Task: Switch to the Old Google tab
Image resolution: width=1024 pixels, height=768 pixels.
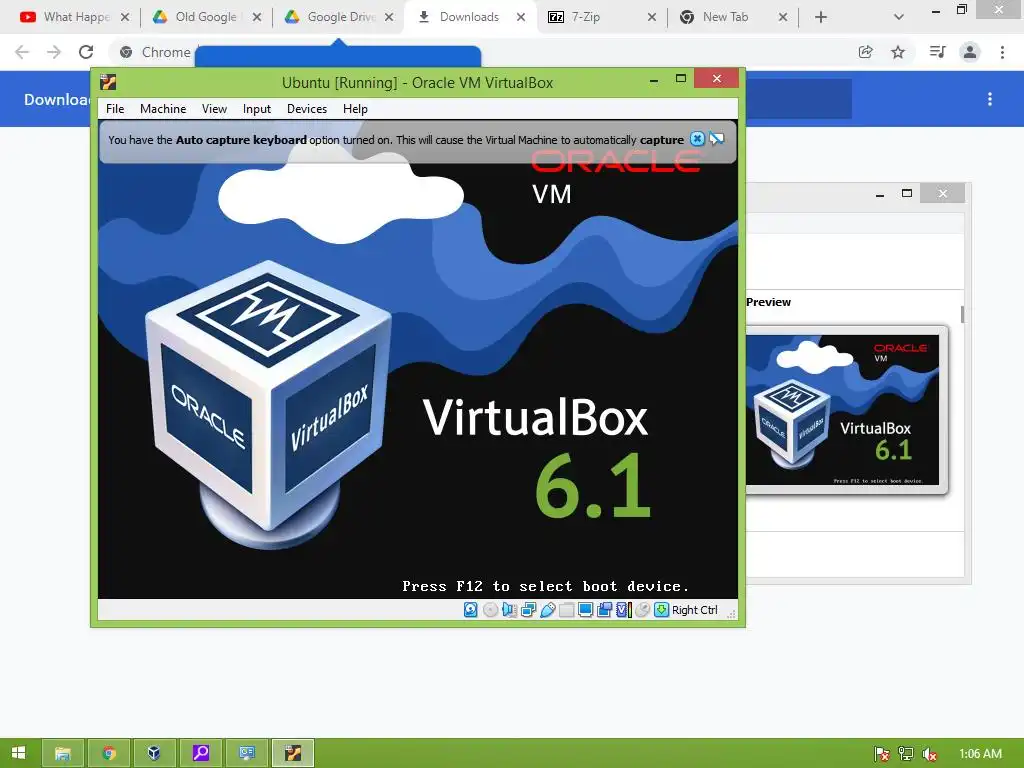Action: (x=205, y=17)
